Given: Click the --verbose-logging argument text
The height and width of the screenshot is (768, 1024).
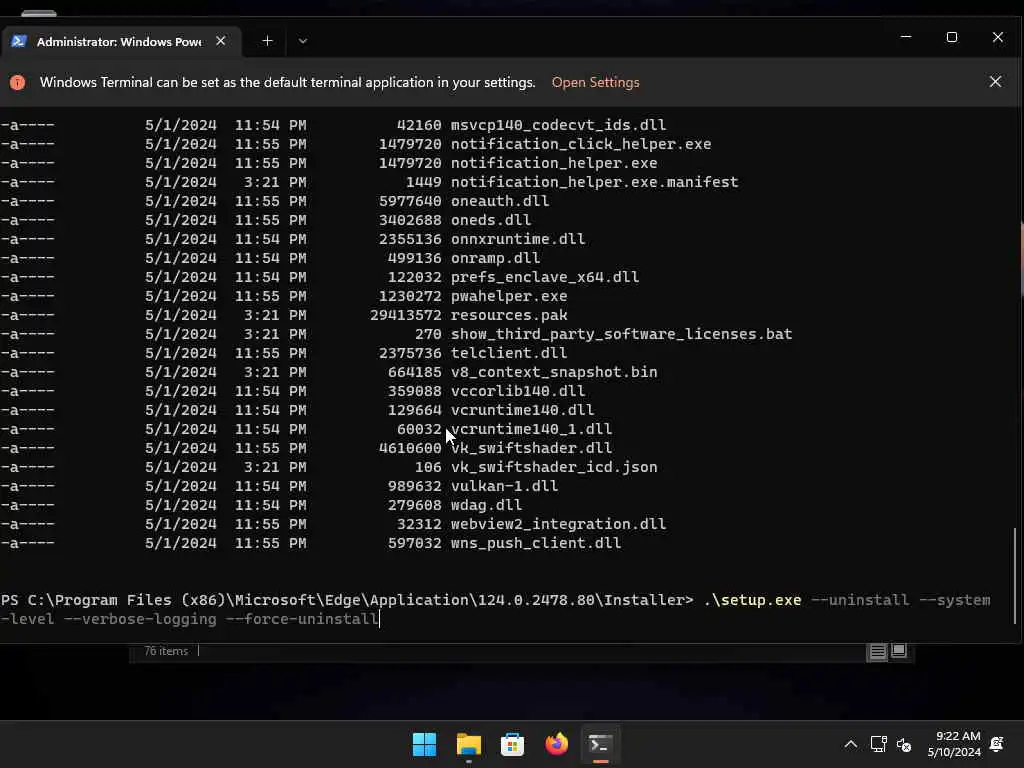Looking at the screenshot, I should point(140,618).
